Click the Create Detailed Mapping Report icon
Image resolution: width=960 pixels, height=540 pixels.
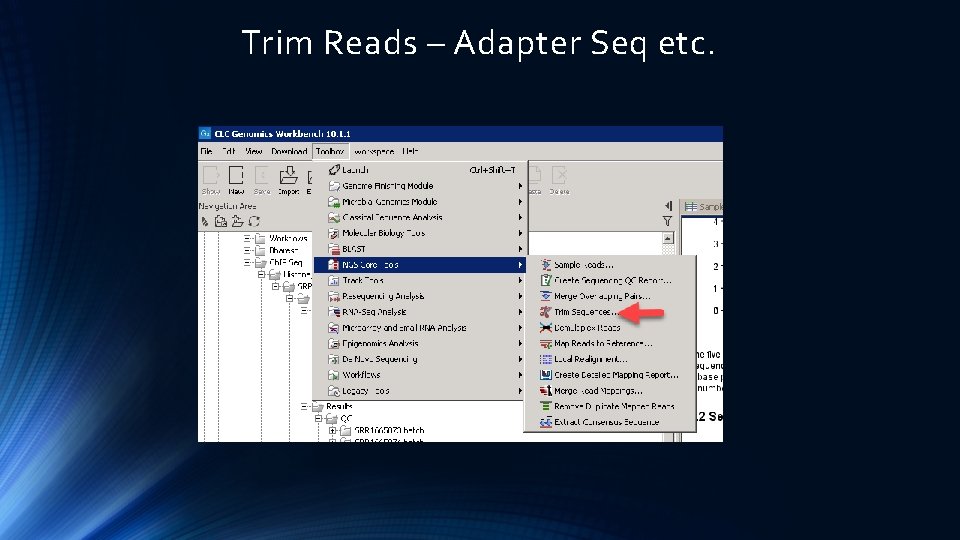pyautogui.click(x=546, y=375)
